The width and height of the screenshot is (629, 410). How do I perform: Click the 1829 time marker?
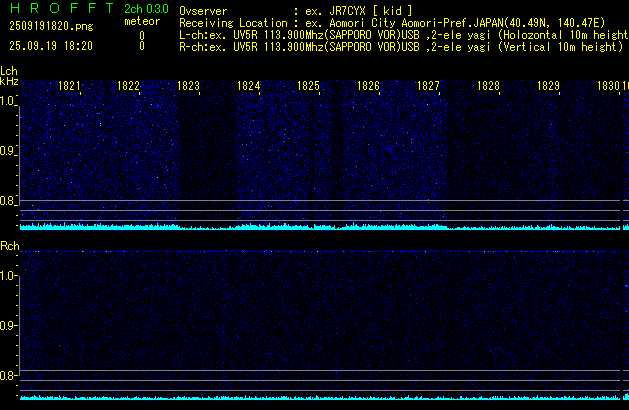[x=548, y=87]
